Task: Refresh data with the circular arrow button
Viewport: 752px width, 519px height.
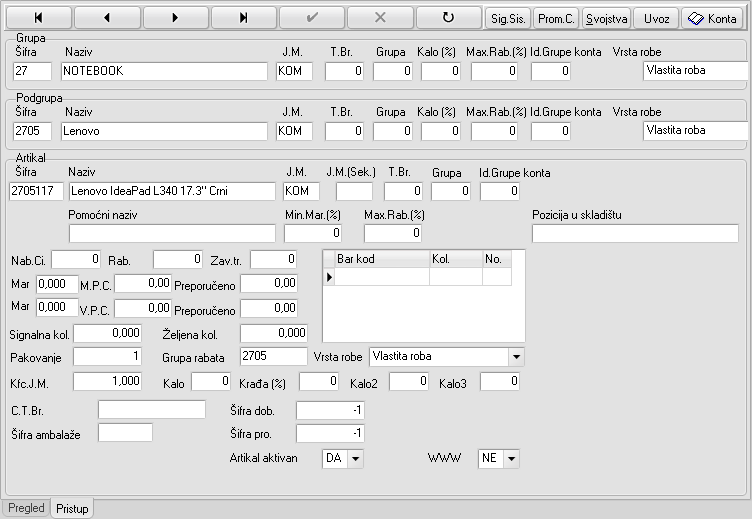Action: 448,18
